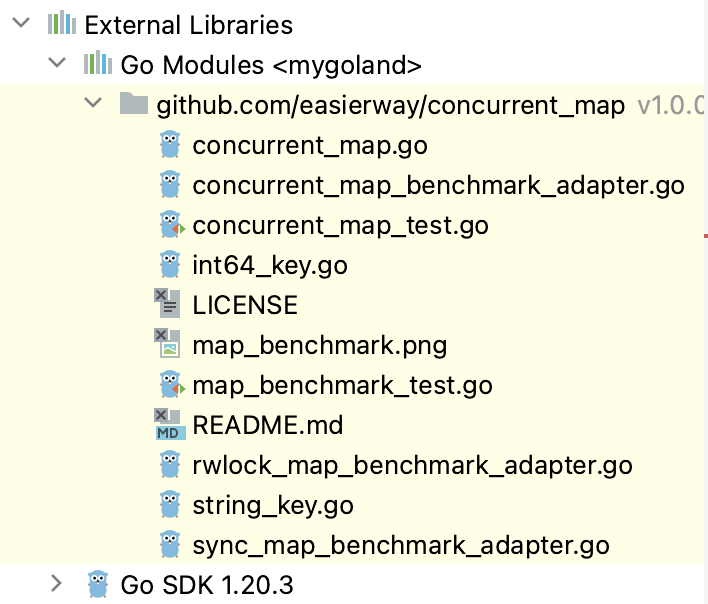Collapse the External Libraries node

click(x=21, y=23)
